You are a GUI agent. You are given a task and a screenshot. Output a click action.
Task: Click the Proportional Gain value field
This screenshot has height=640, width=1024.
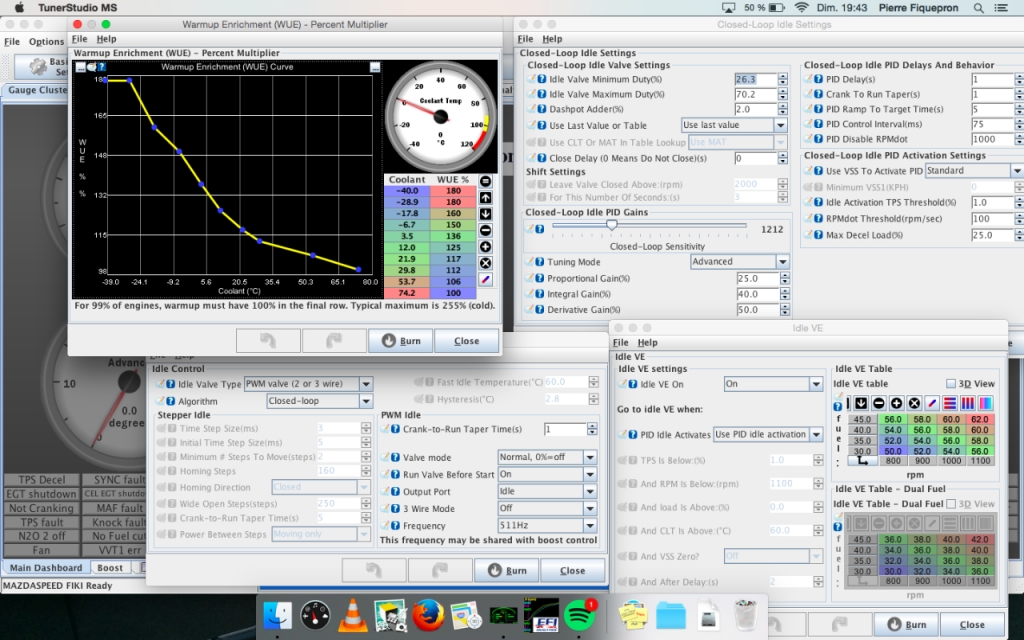758,278
